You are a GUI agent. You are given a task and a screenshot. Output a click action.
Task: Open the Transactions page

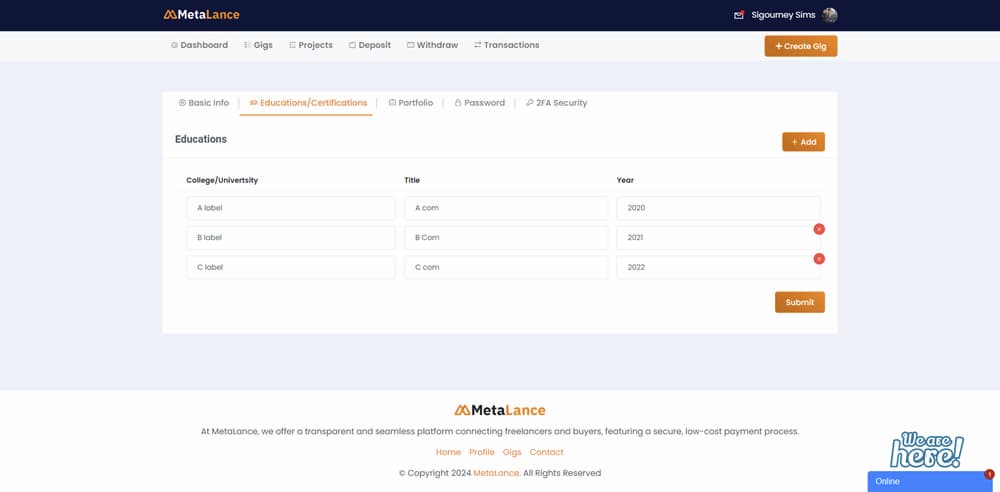pyautogui.click(x=506, y=45)
